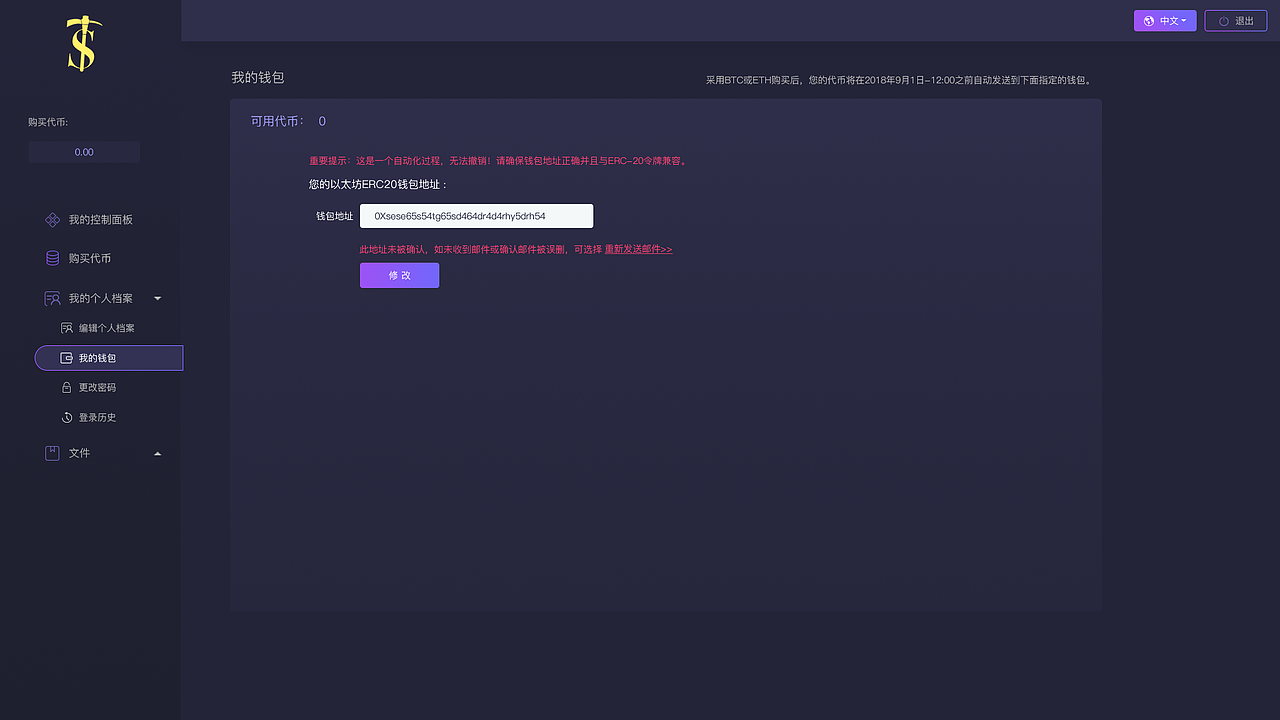Click the history clock icon beside 登录历史

[67, 417]
